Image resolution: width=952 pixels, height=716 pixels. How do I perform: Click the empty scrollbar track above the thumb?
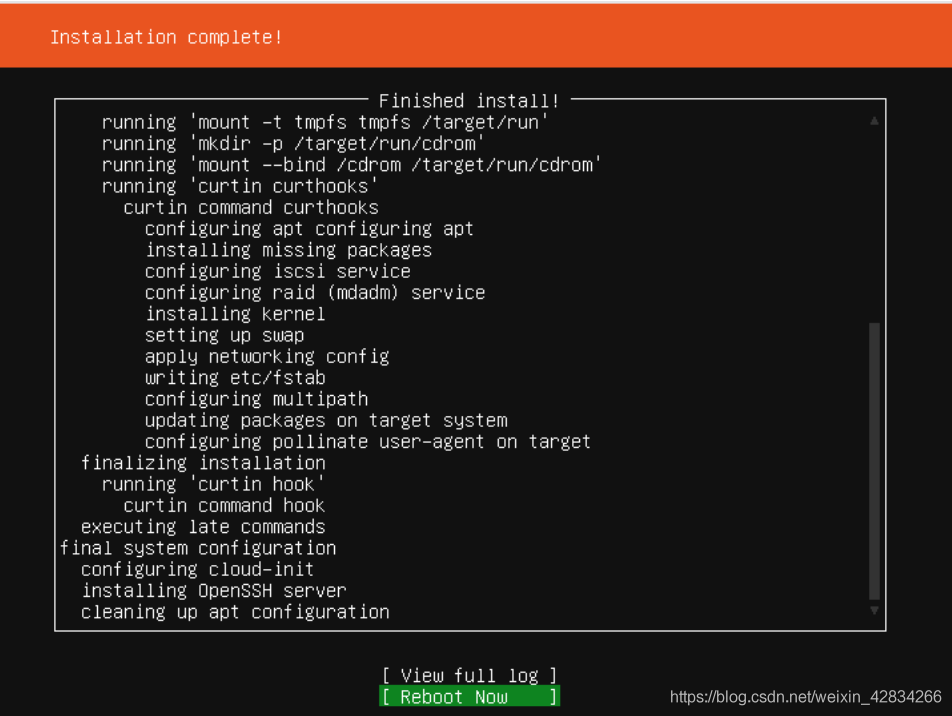(874, 225)
